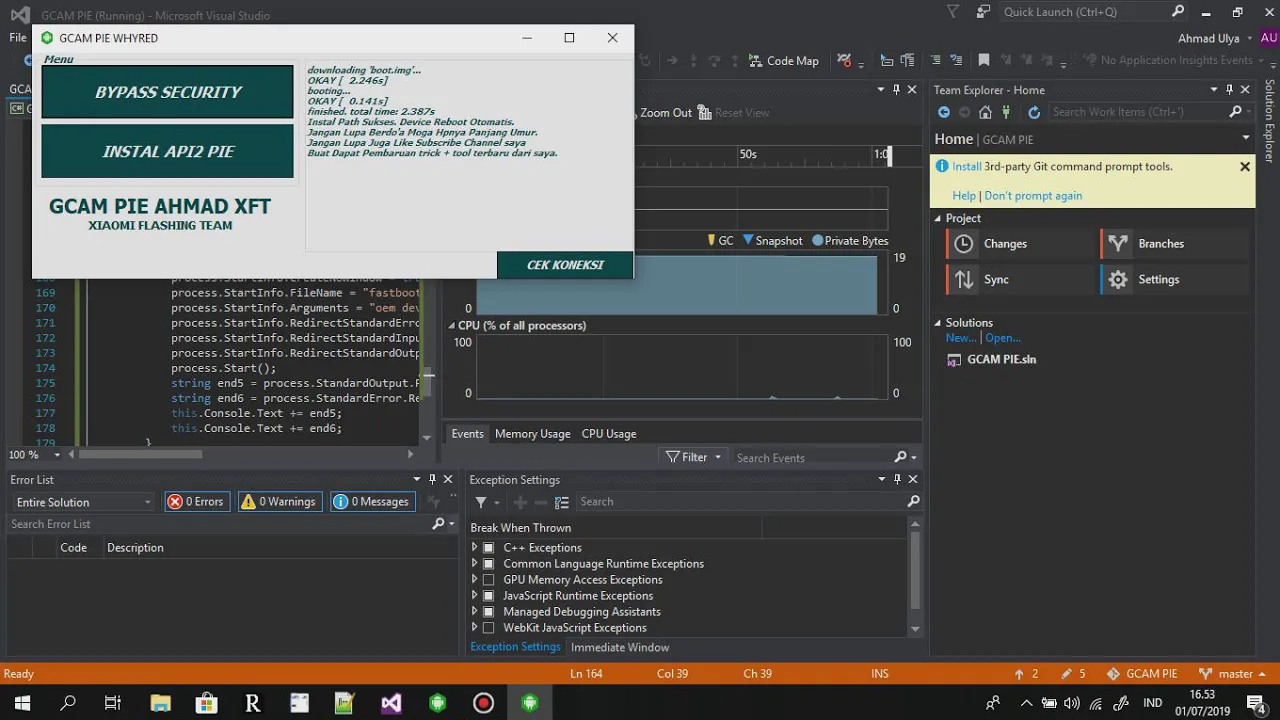Toggle the 0 Warnings filter button
The width and height of the screenshot is (1280, 720).
279,502
